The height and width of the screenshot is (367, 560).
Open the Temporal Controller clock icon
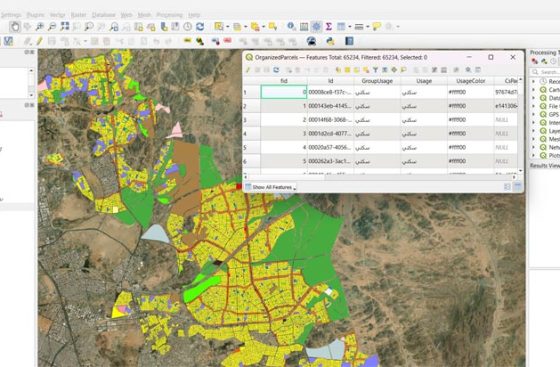188,26
